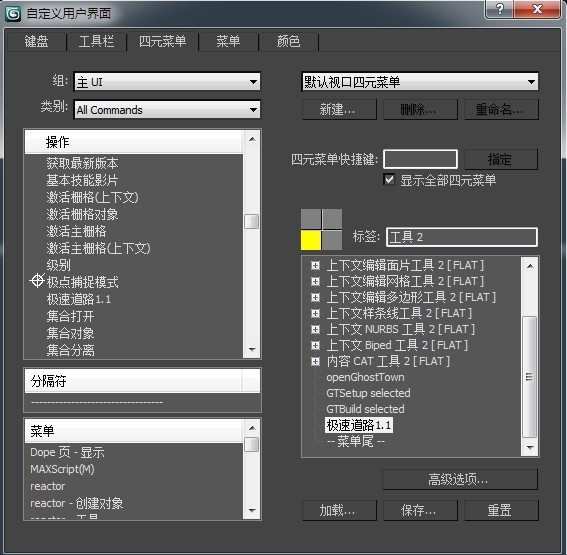Click the 标签 field containing 工具 2
Viewport: 567px width, 555px height.
(x=462, y=237)
